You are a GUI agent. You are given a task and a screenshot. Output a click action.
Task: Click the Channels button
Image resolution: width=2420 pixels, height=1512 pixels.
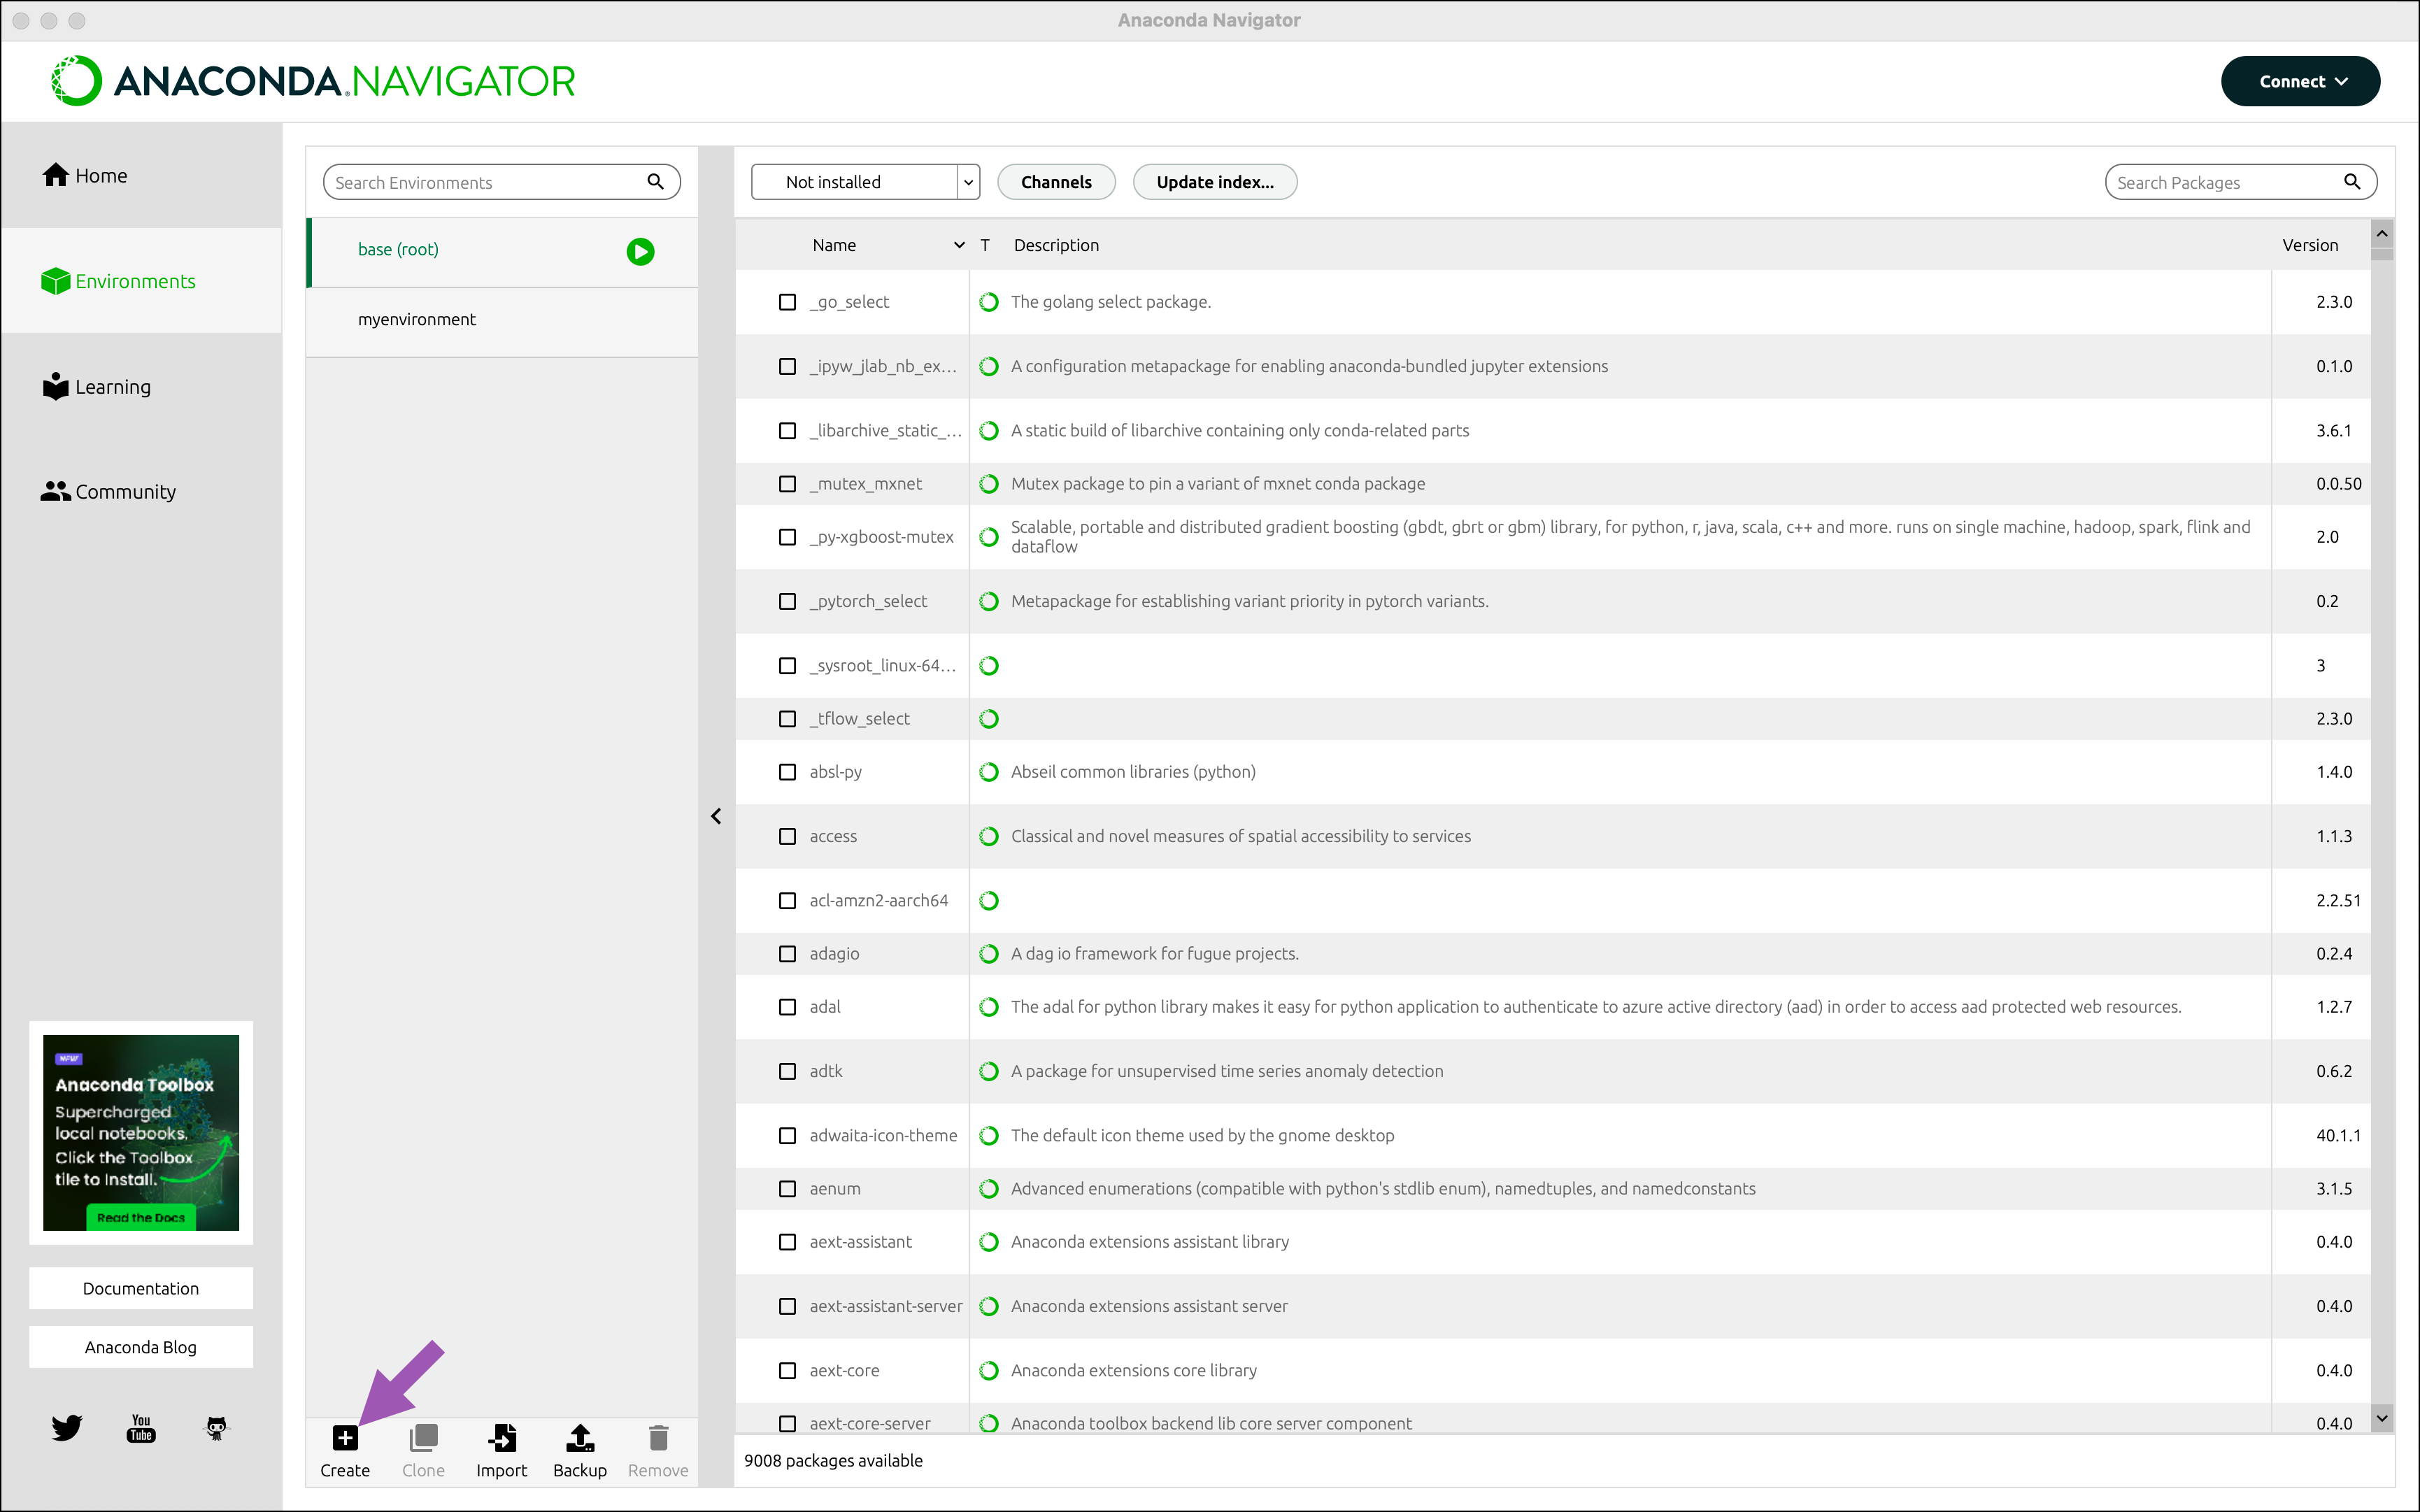[x=1056, y=182]
